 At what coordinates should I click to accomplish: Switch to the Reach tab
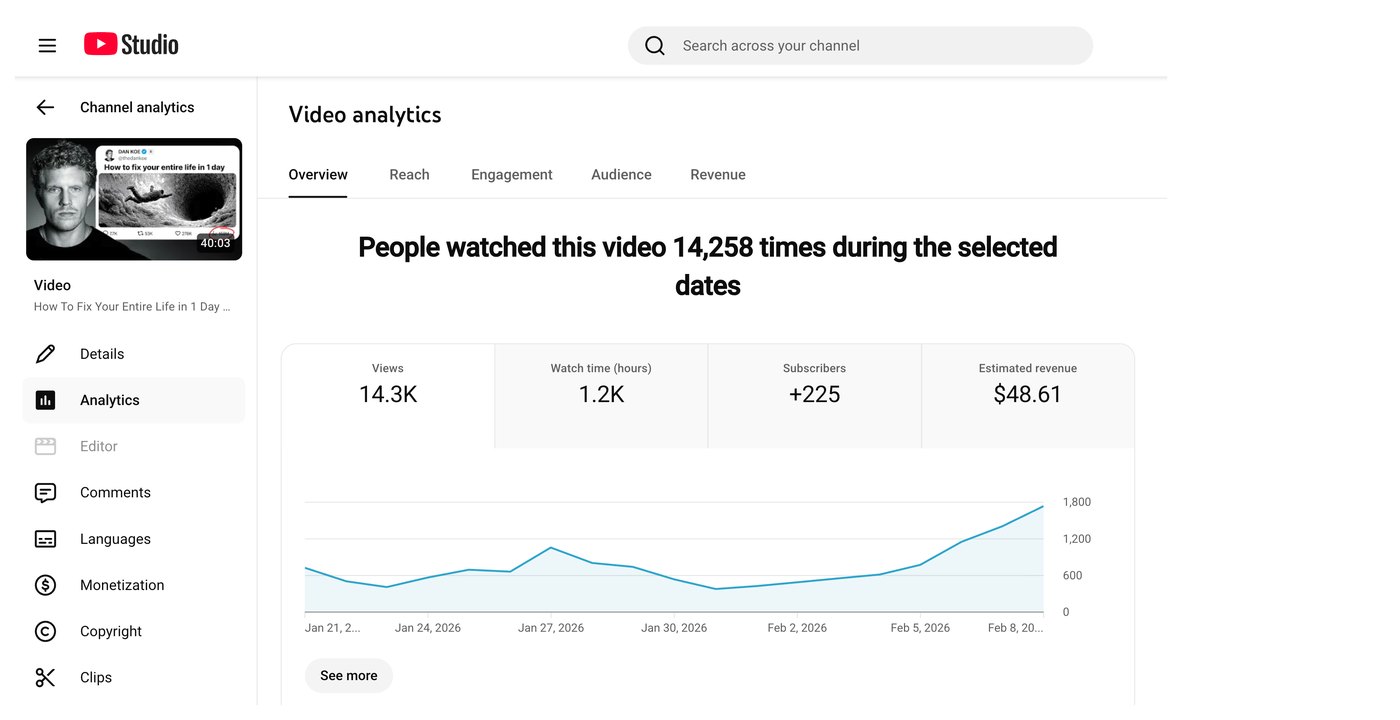click(x=409, y=175)
